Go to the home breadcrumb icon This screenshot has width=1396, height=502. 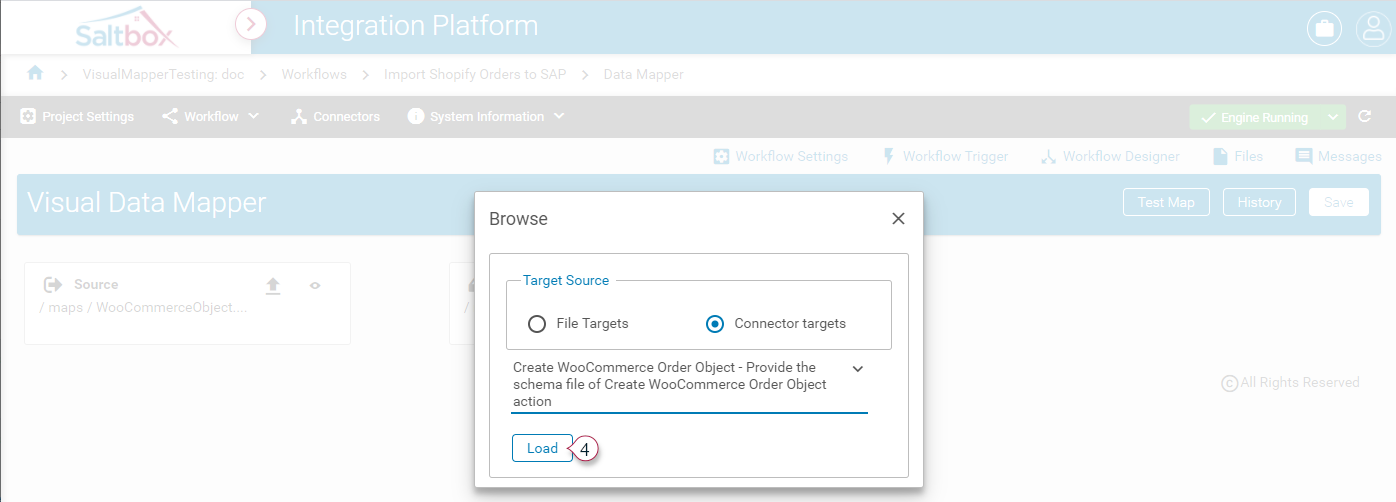pyautogui.click(x=35, y=73)
